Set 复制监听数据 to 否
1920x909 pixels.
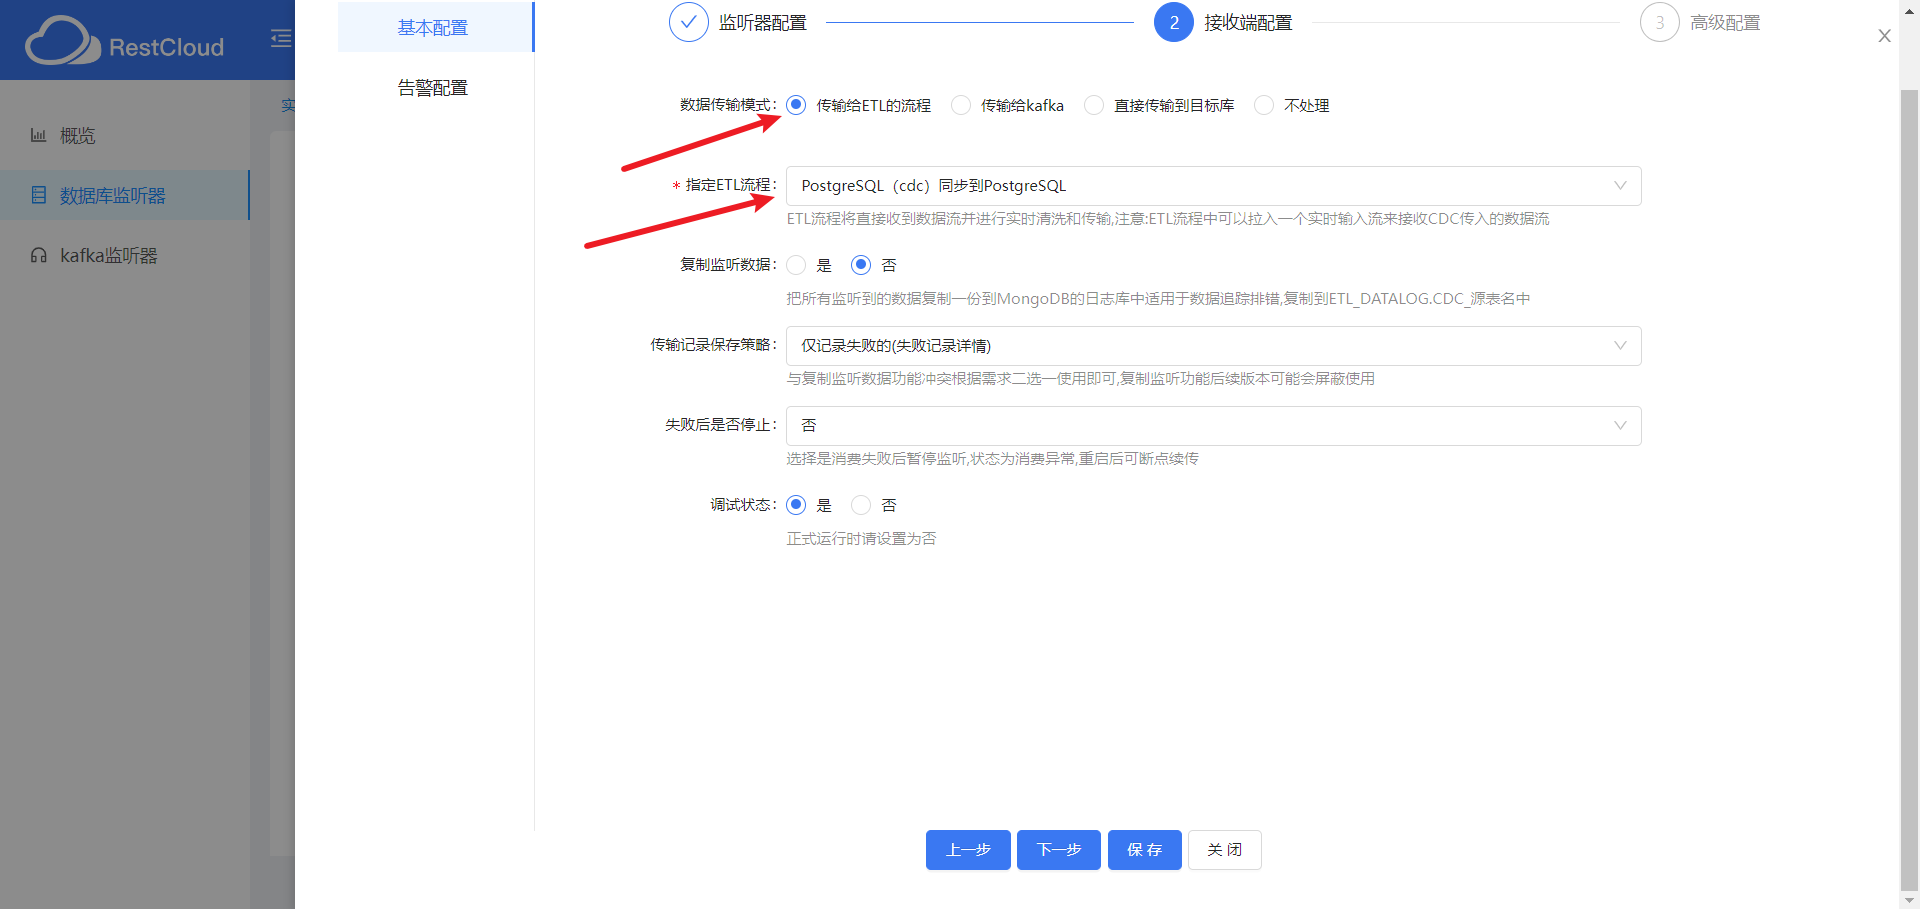(860, 265)
